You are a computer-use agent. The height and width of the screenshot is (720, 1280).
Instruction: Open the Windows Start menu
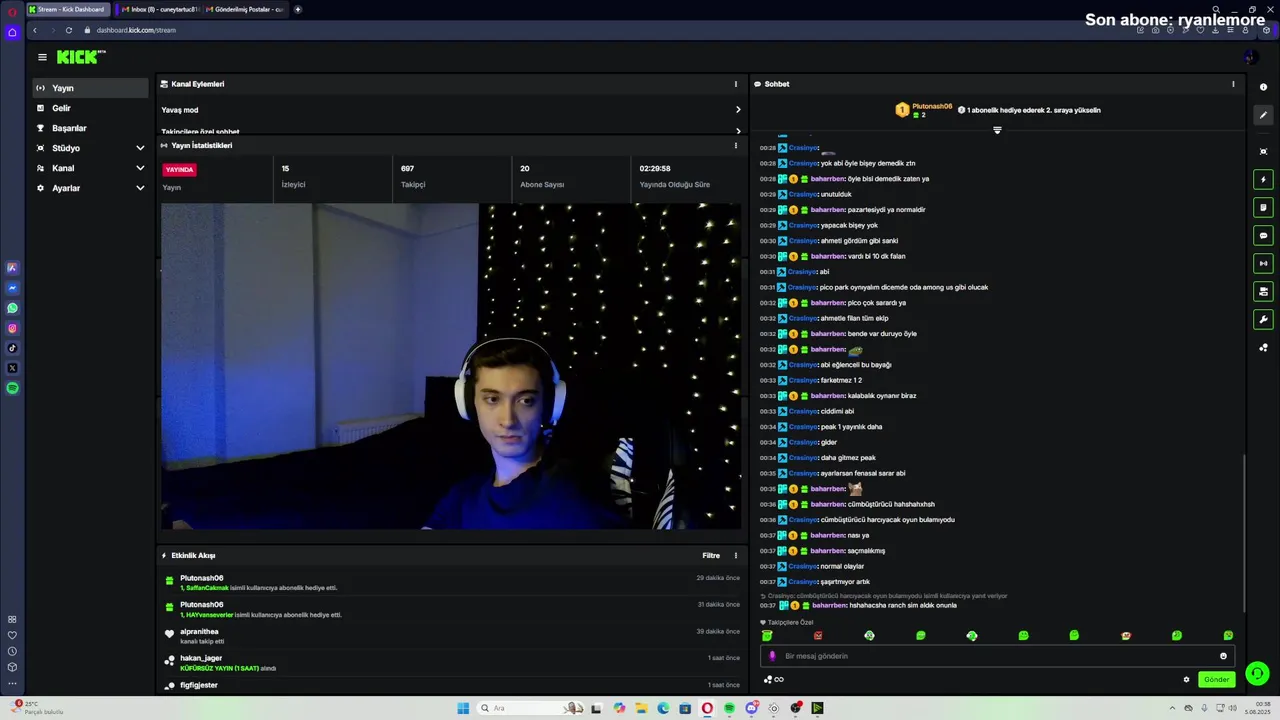(463, 708)
